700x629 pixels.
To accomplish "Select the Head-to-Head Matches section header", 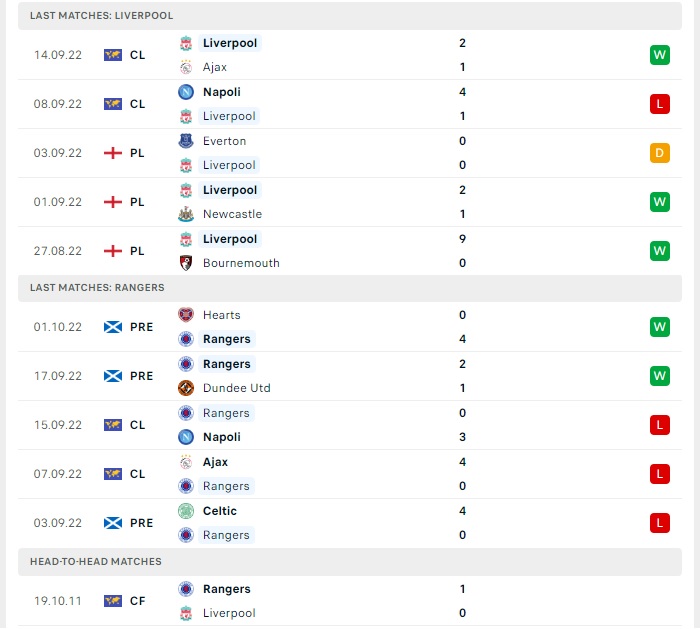I will 350,562.
